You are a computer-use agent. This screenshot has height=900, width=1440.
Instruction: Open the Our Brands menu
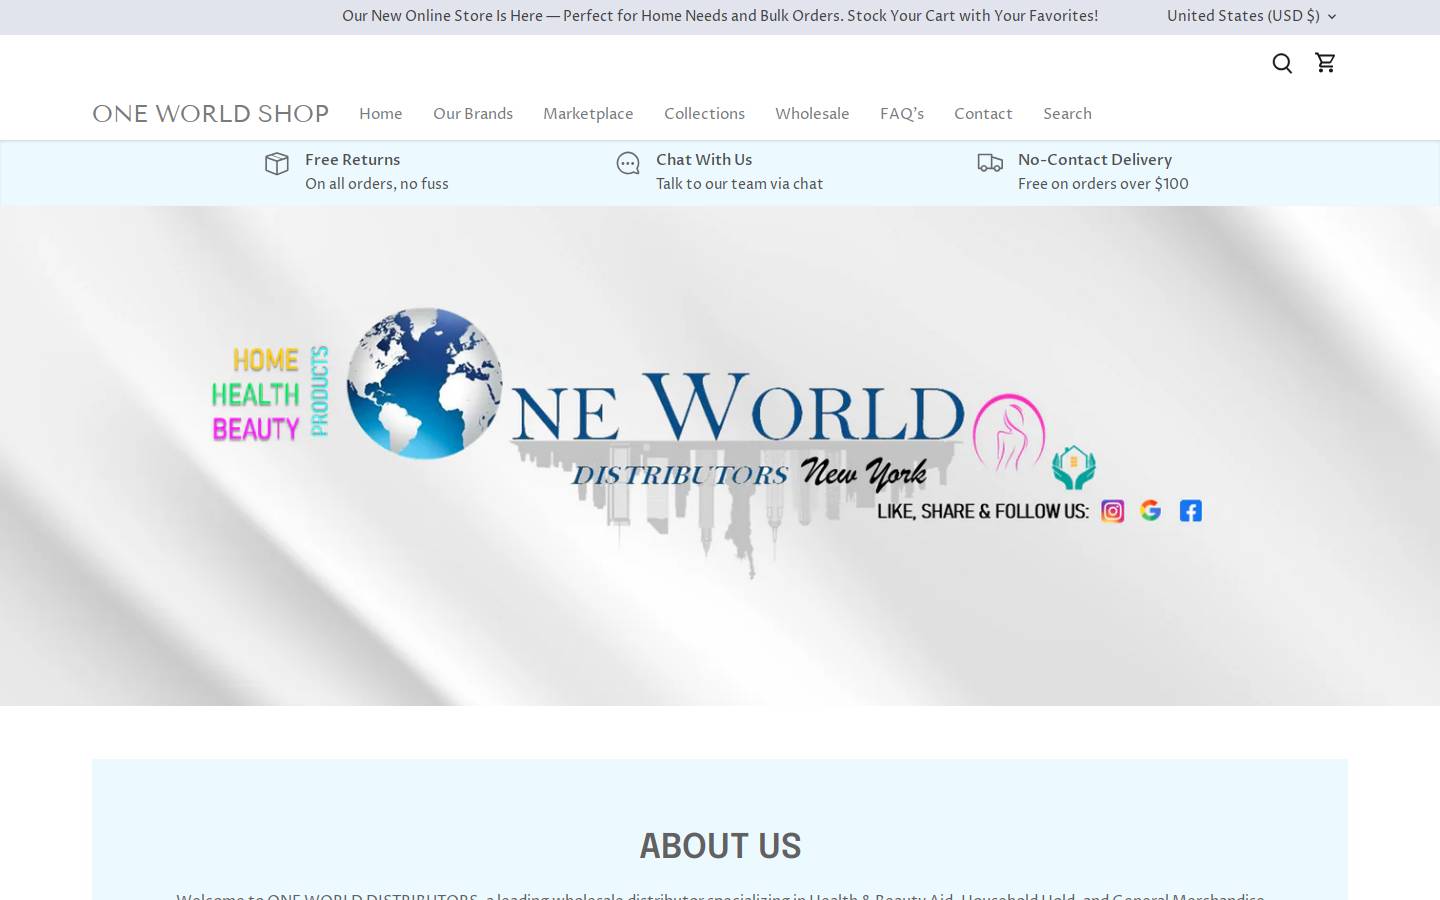coord(473,114)
